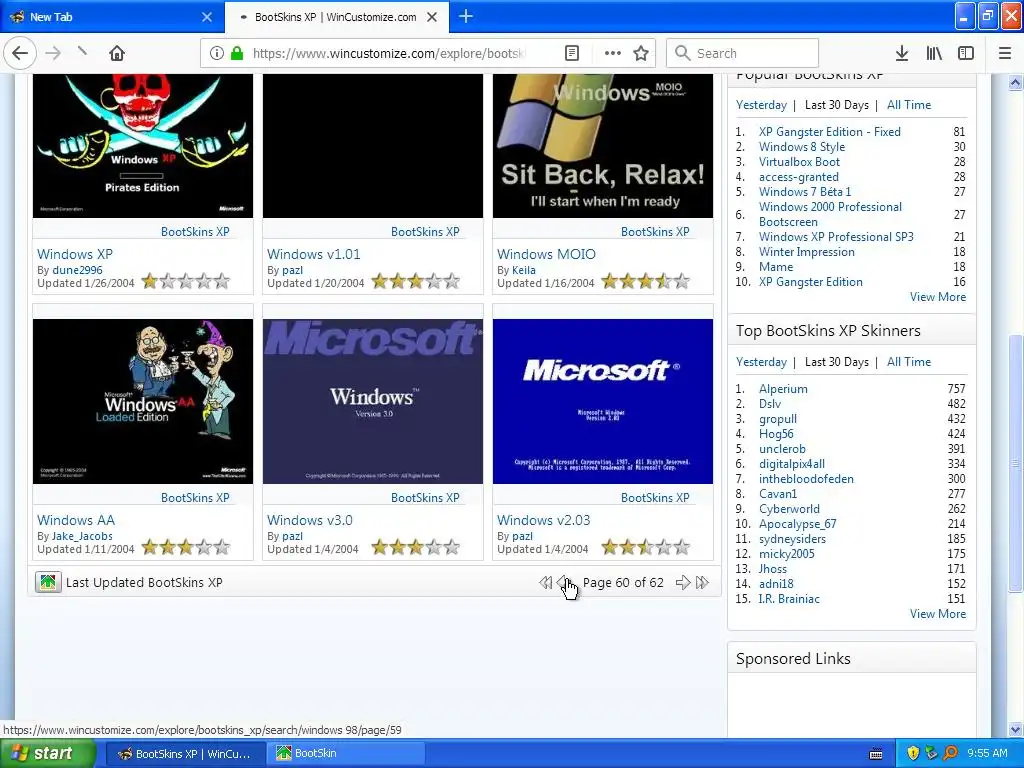1024x768 pixels.
Task: Visit author Keila profile
Action: pos(524,270)
